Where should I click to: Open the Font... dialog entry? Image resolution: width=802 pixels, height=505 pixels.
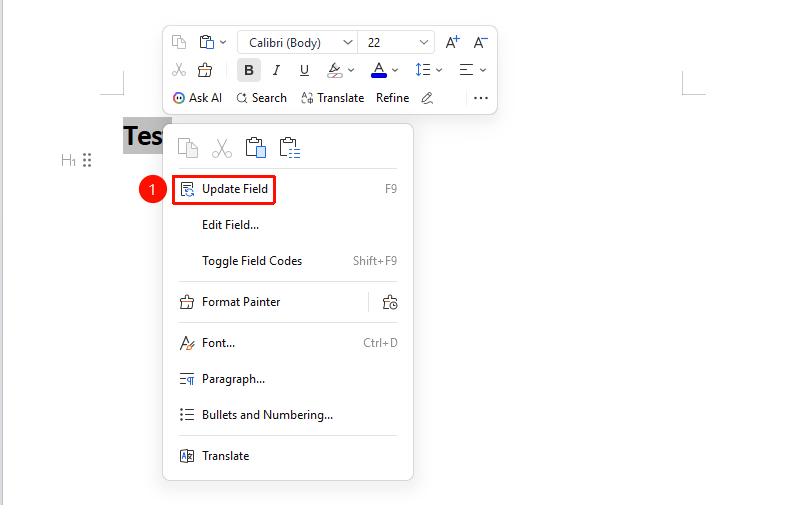tap(288, 343)
